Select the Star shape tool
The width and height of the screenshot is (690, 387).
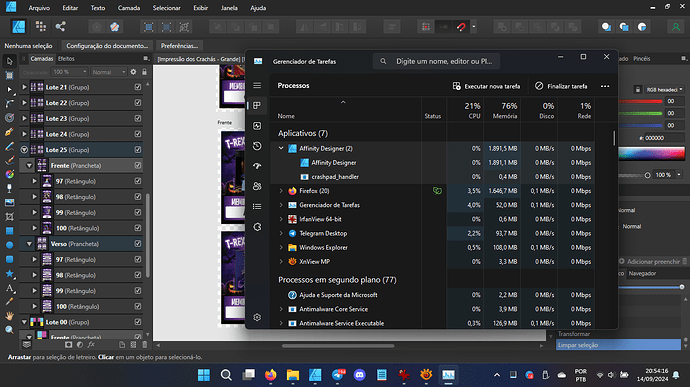[x=9, y=274]
